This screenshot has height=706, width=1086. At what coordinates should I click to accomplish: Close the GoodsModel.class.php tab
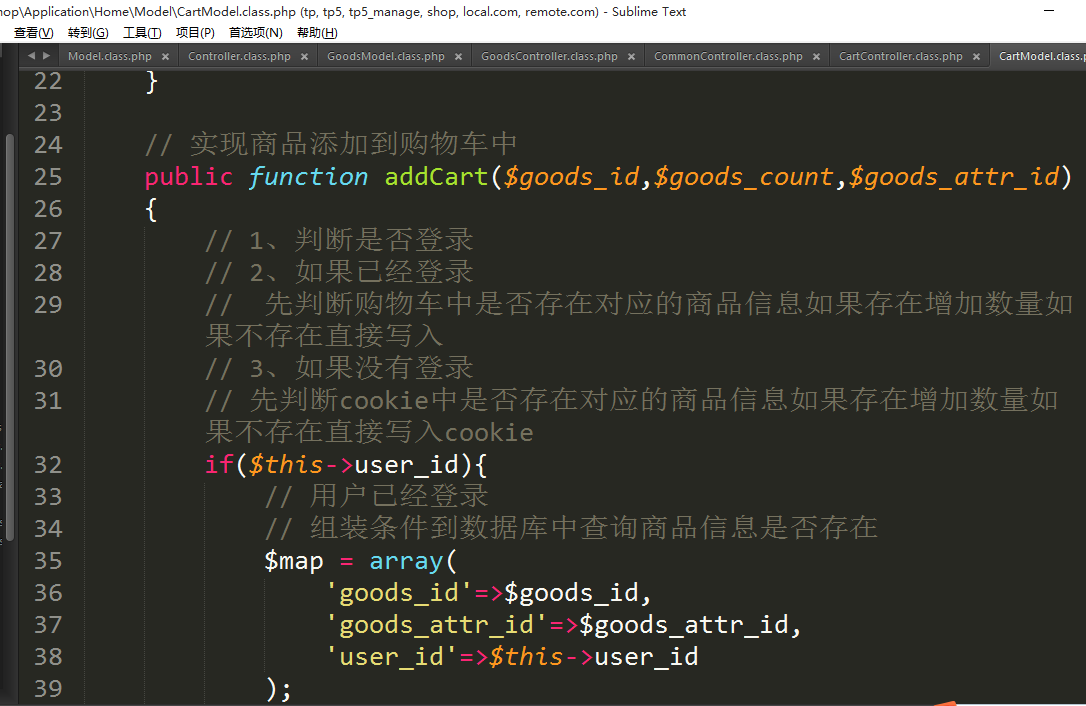pyautogui.click(x=458, y=57)
